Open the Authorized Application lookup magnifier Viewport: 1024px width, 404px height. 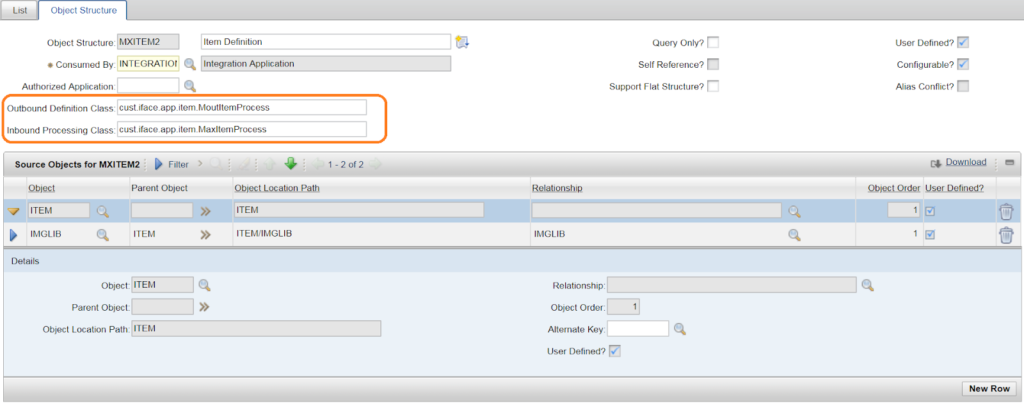click(189, 85)
